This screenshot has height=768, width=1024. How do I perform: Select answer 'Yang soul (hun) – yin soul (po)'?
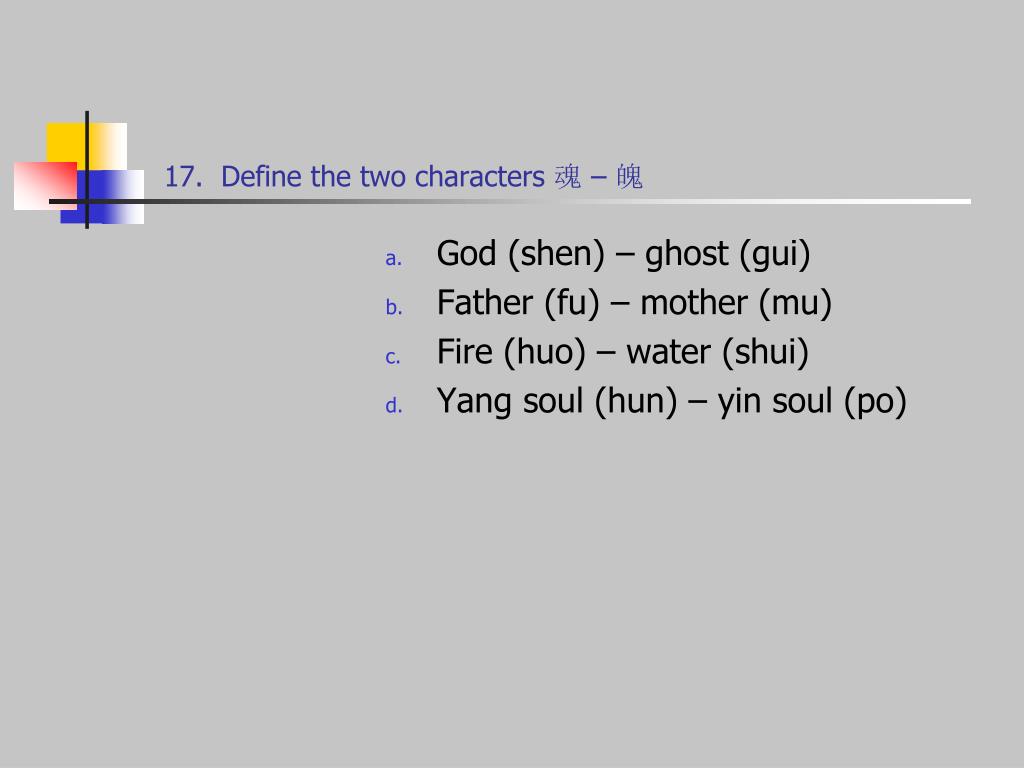pos(671,401)
